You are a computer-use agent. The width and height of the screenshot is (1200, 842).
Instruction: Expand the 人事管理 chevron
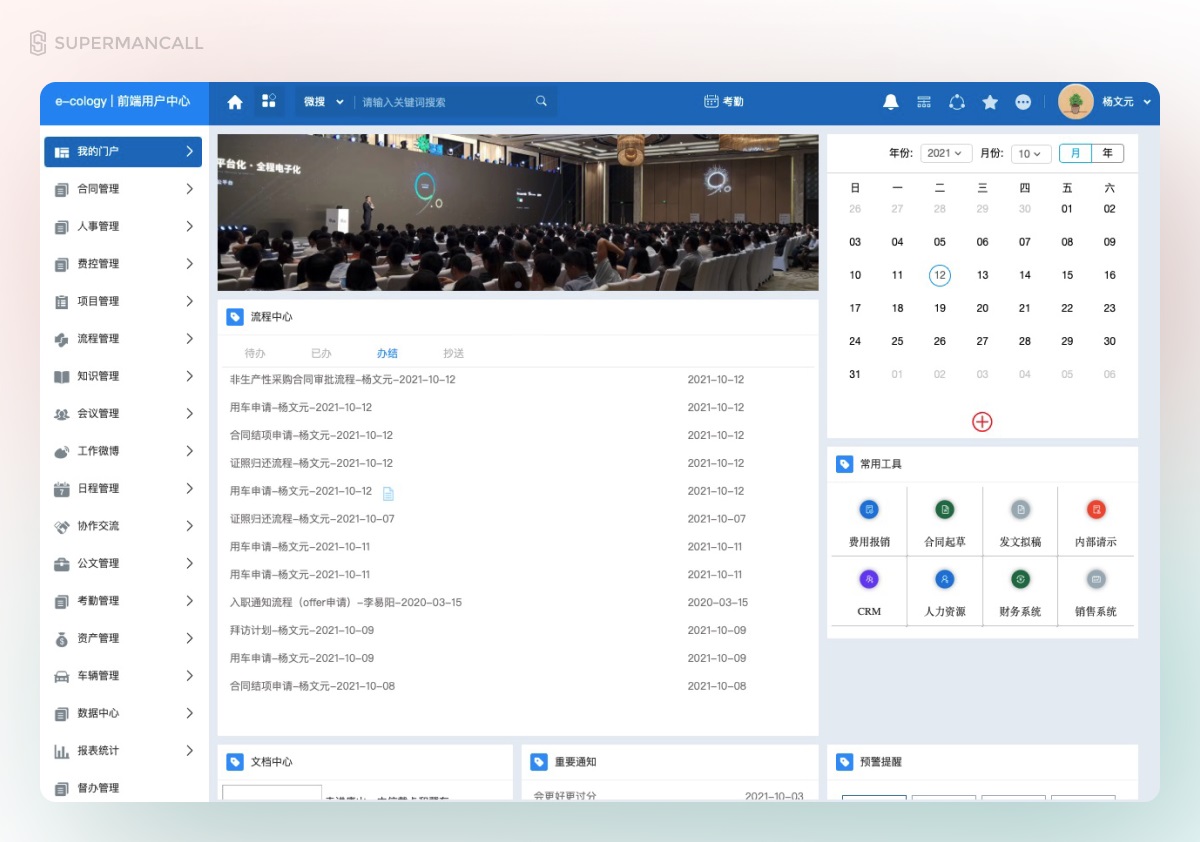[189, 227]
